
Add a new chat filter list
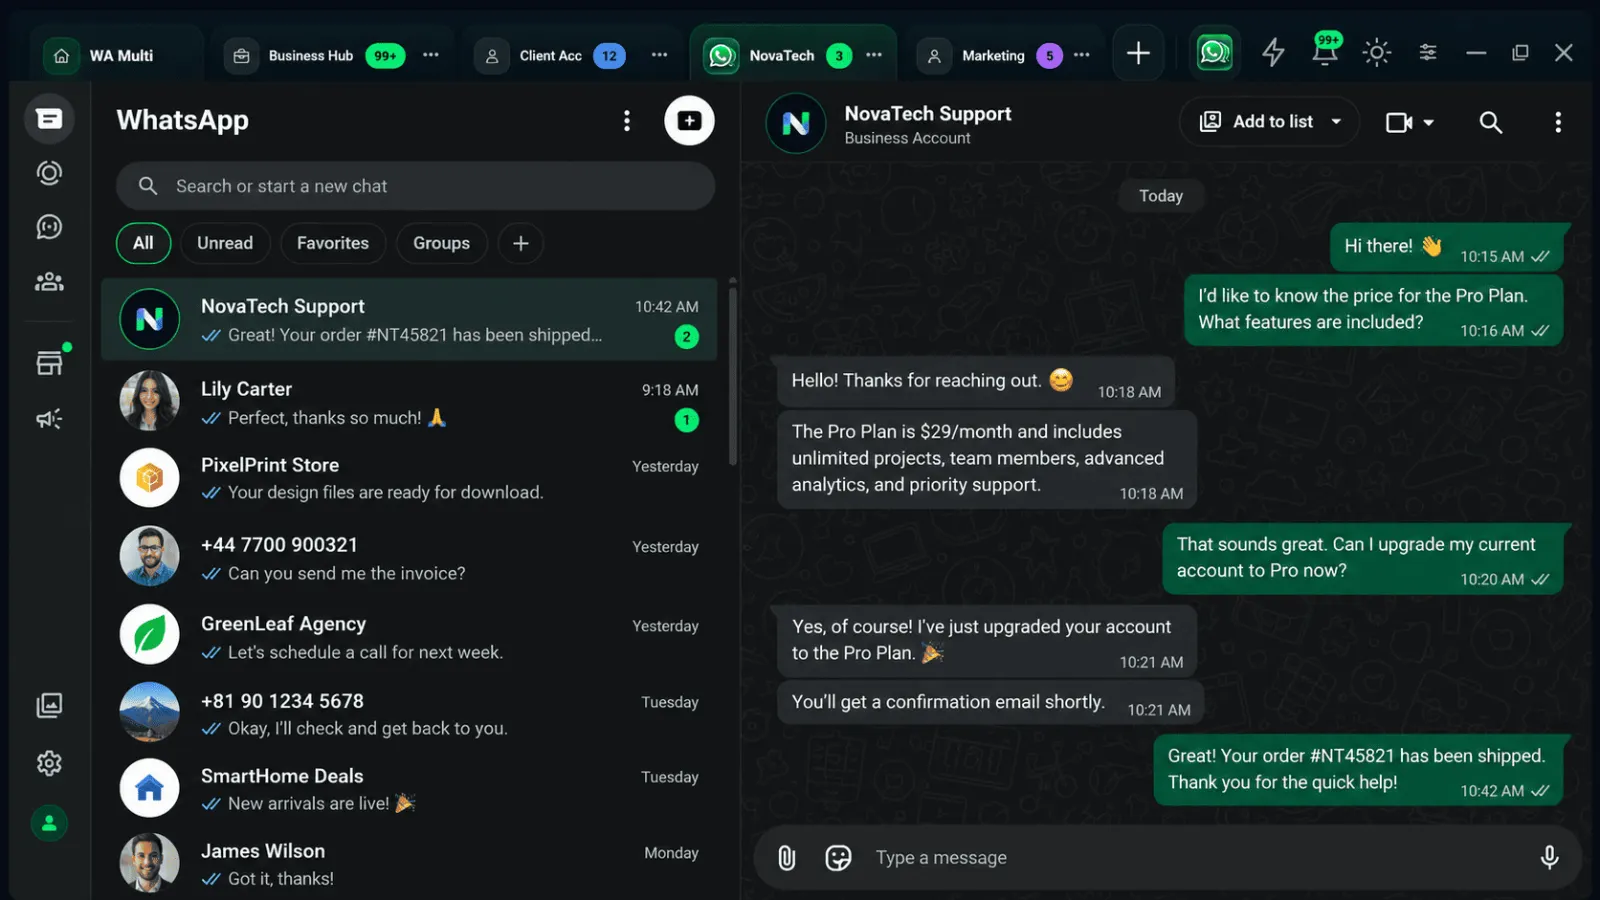pos(520,243)
